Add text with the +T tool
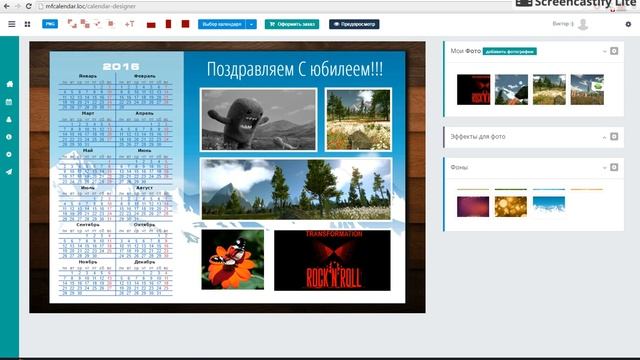640x360 pixels. pos(129,24)
